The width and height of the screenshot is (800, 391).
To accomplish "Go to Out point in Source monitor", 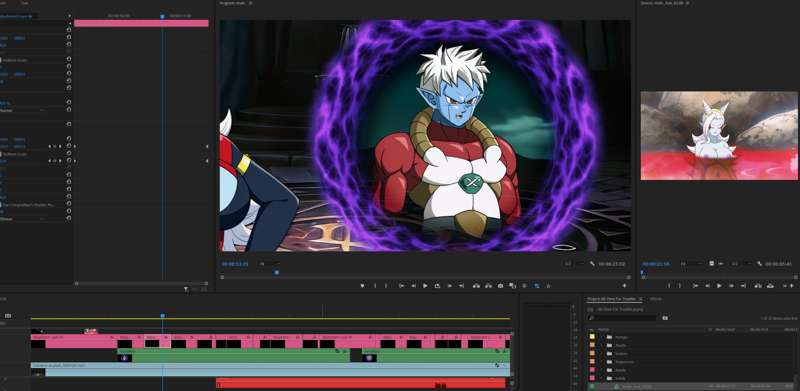I will click(742, 286).
